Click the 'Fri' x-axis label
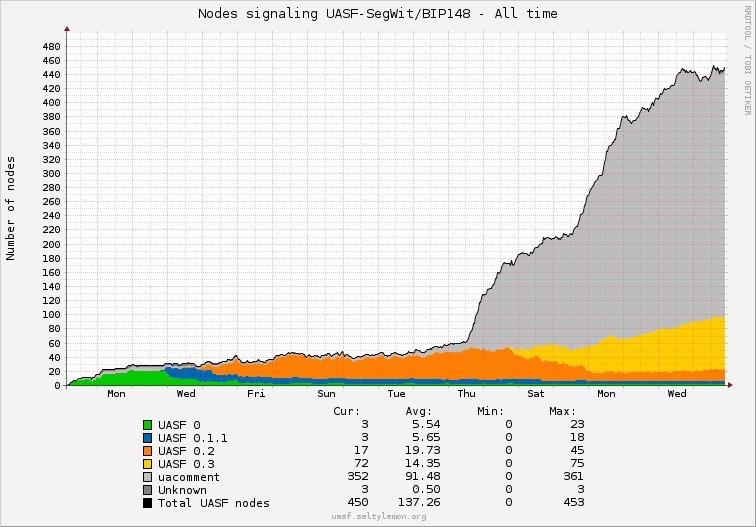 click(x=257, y=394)
